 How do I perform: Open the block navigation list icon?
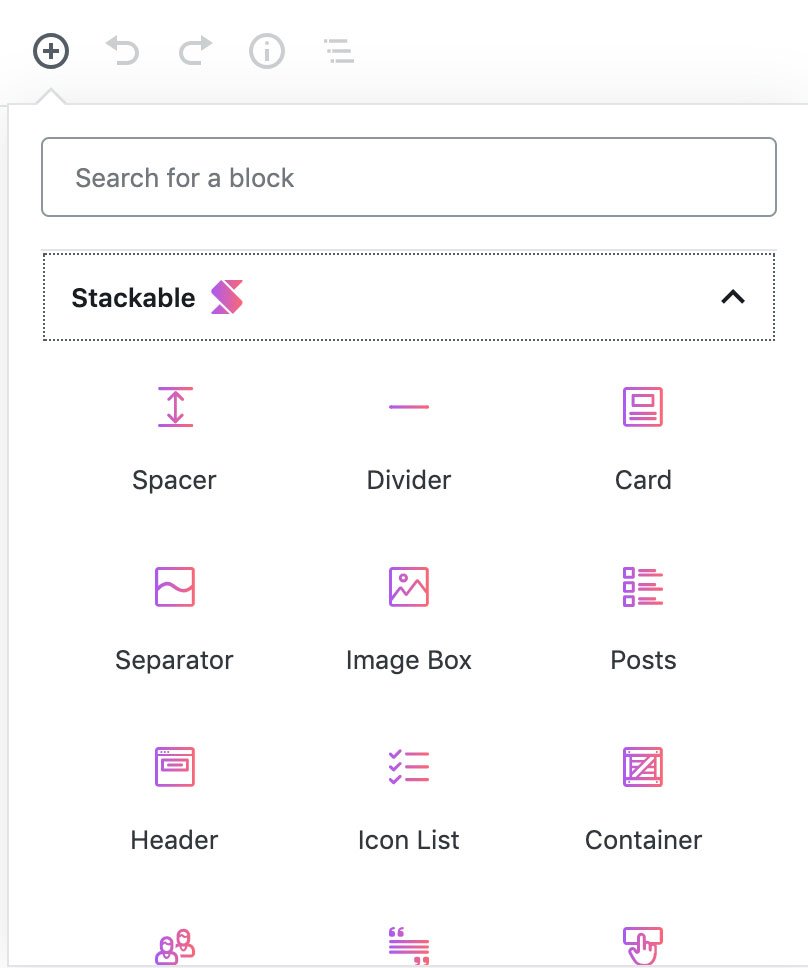[339, 51]
